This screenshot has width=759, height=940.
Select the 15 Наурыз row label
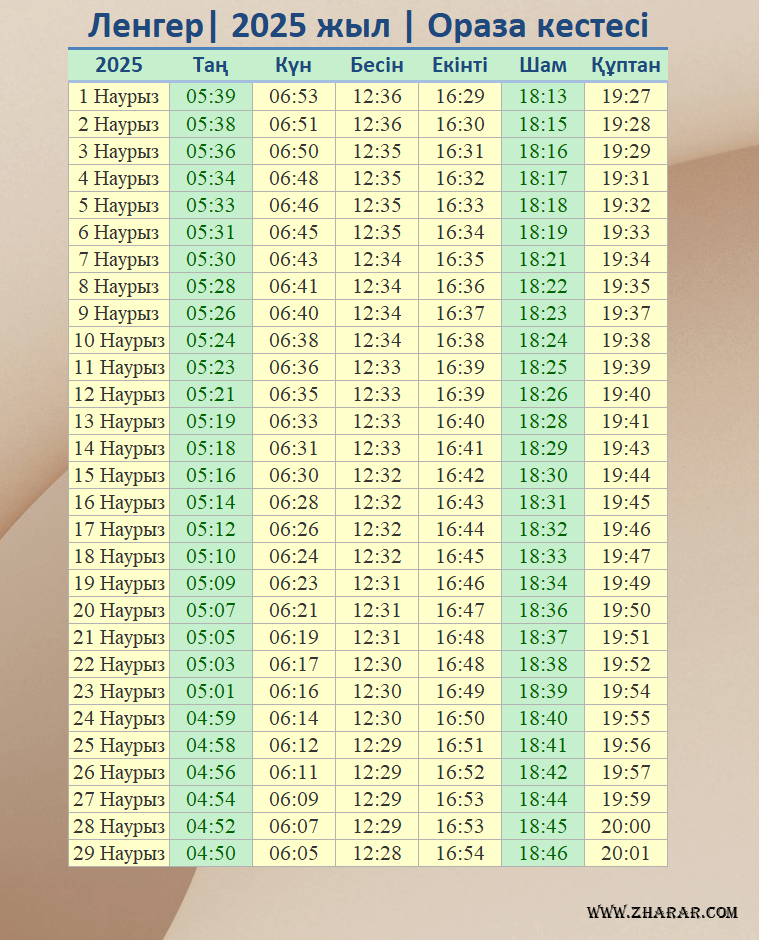[119, 475]
